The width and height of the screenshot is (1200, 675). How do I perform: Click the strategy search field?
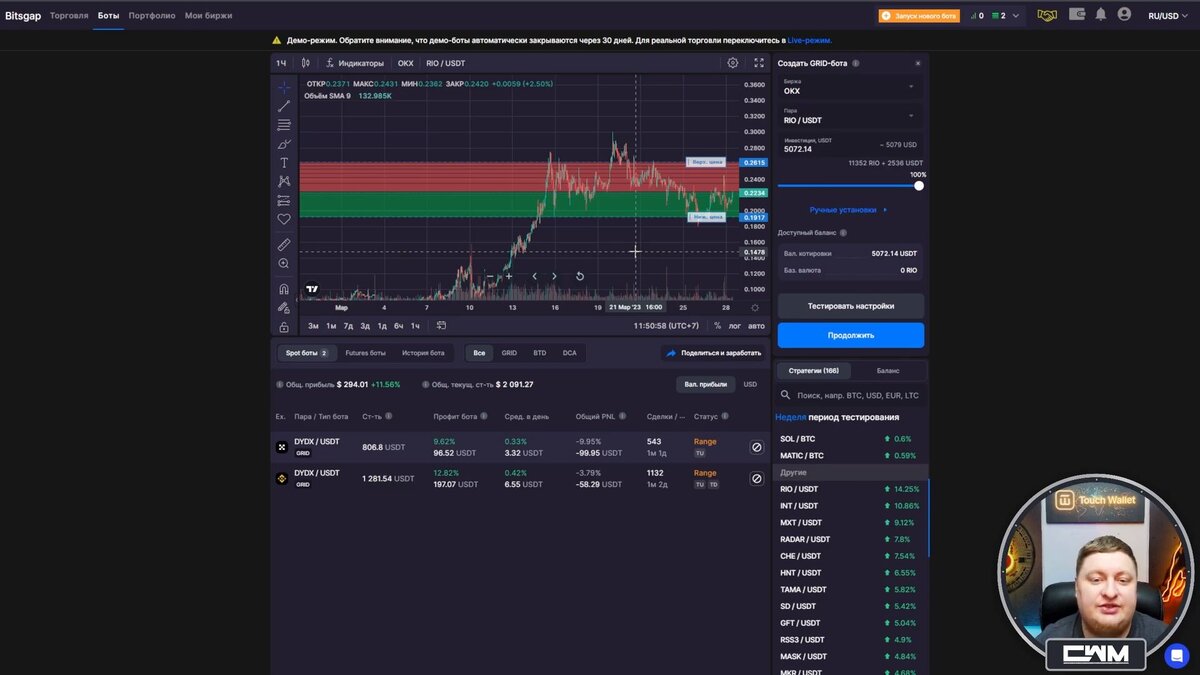(851, 395)
